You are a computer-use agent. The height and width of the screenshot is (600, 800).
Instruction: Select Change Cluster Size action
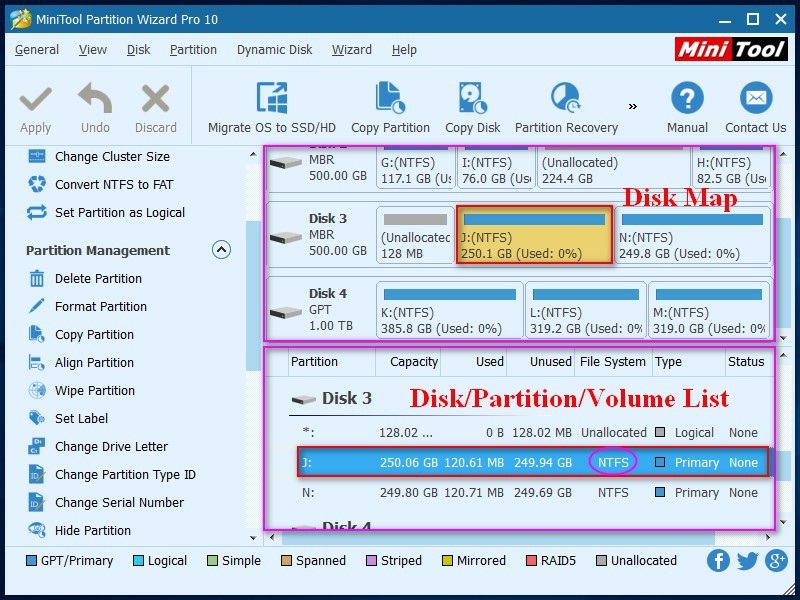click(x=99, y=157)
